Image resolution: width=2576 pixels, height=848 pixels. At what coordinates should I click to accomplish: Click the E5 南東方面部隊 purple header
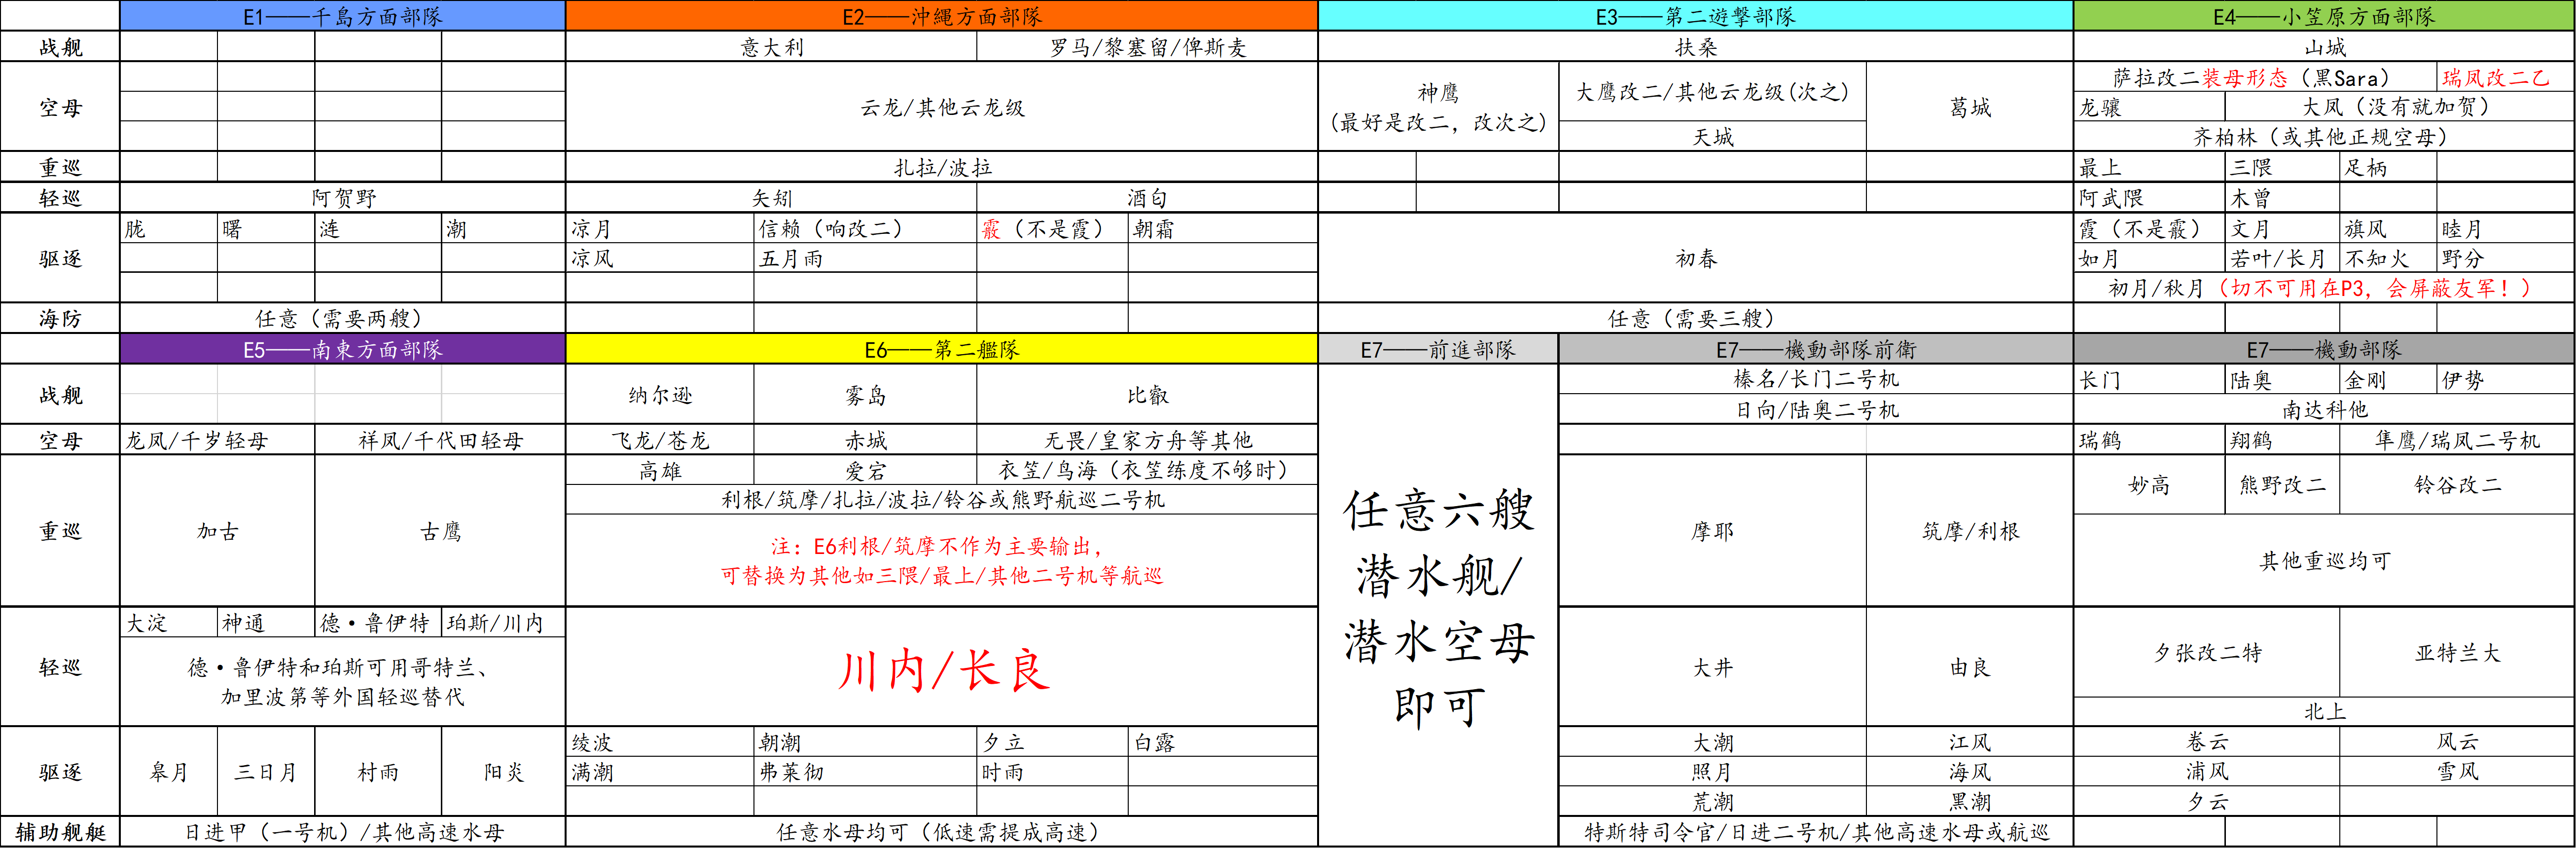point(342,349)
